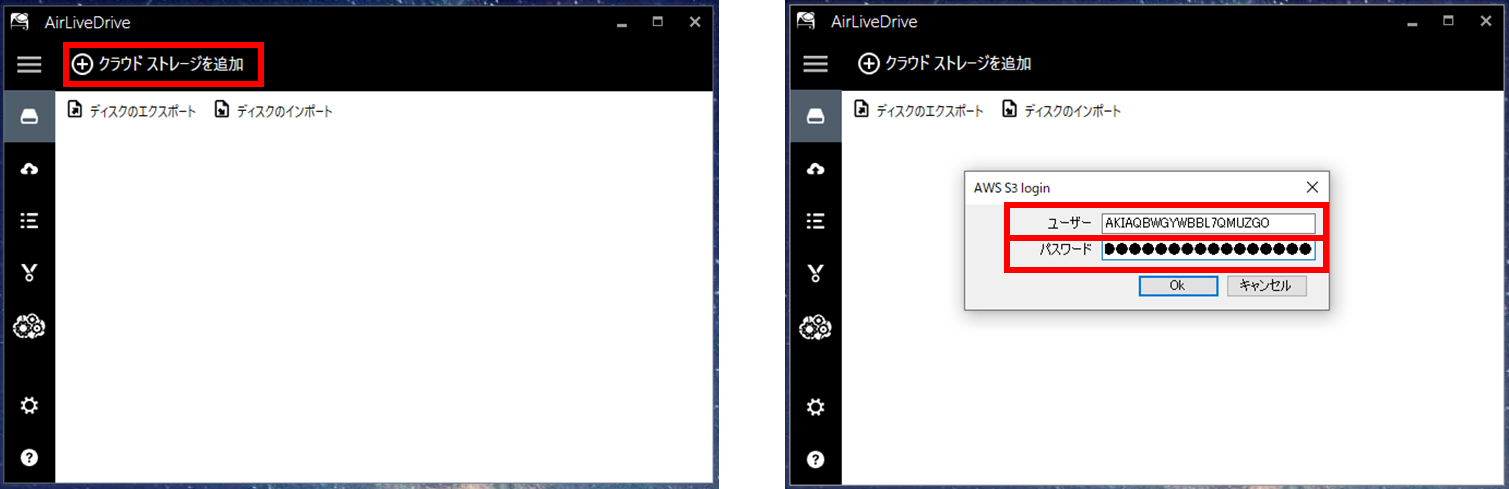Click AirLiveDrive app logo in left window title bar

[x=21, y=21]
